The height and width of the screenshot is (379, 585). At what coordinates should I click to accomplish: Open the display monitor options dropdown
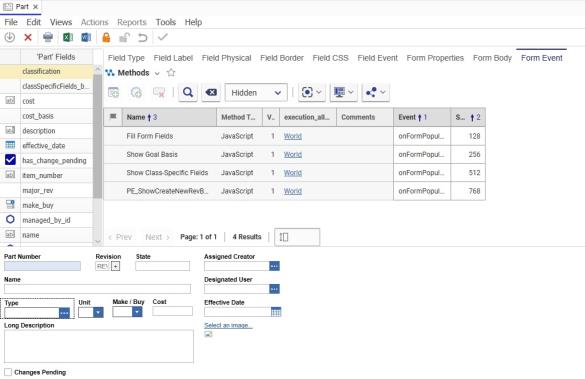pyautogui.click(x=343, y=92)
